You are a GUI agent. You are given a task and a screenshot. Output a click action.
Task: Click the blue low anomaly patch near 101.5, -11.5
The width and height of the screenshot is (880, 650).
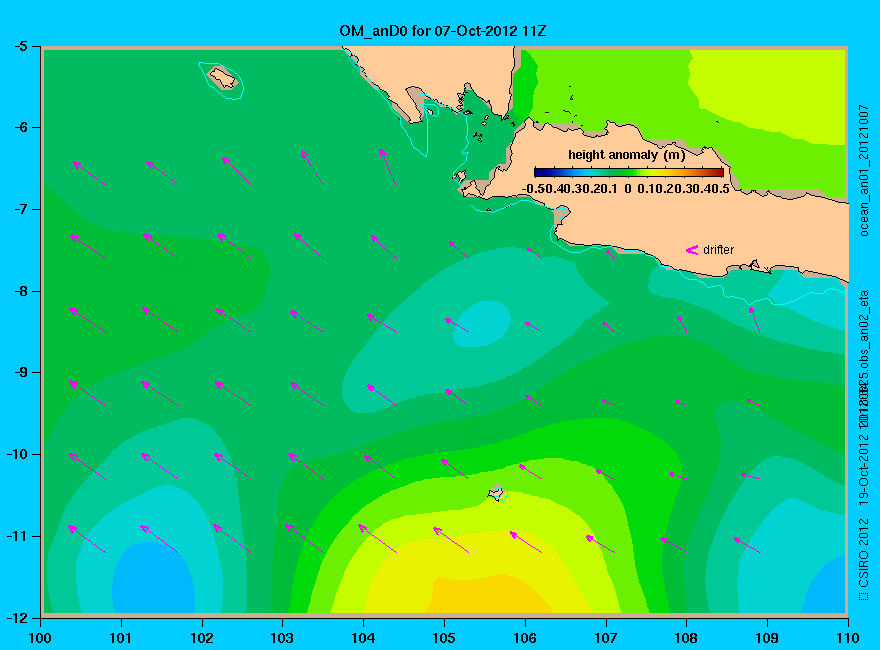point(153,579)
